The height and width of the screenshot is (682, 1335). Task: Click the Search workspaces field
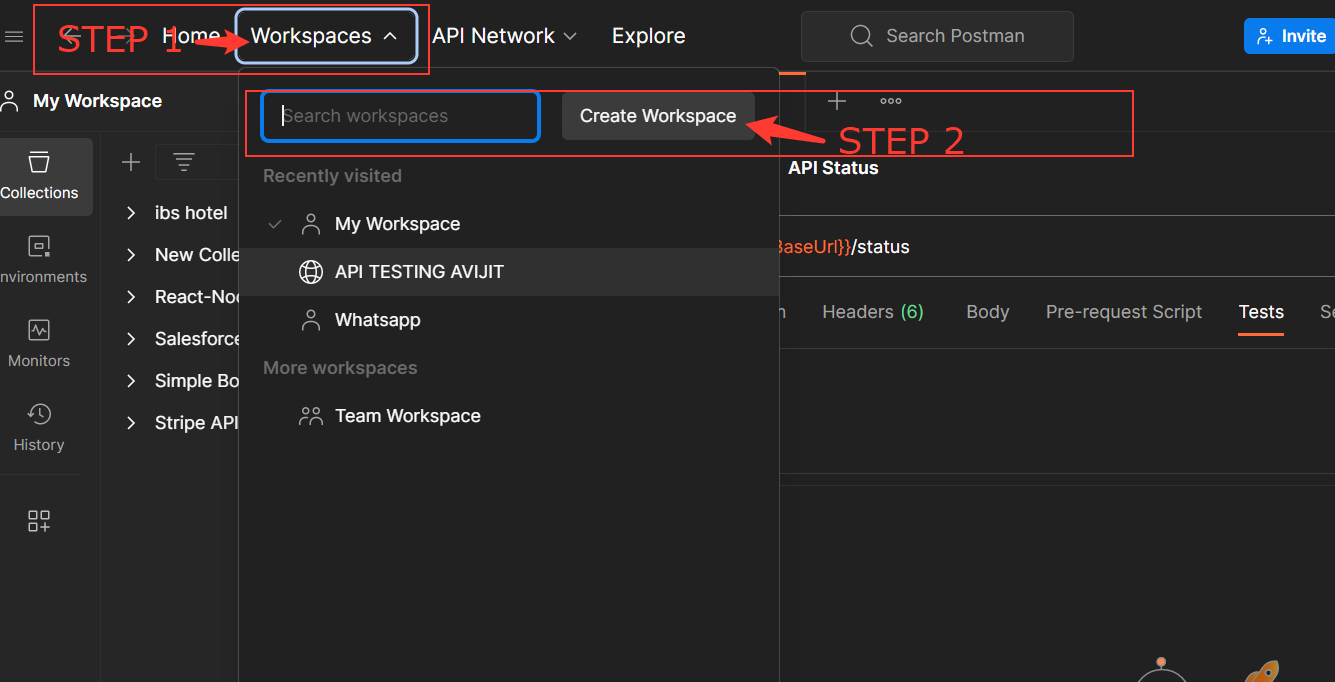click(401, 116)
